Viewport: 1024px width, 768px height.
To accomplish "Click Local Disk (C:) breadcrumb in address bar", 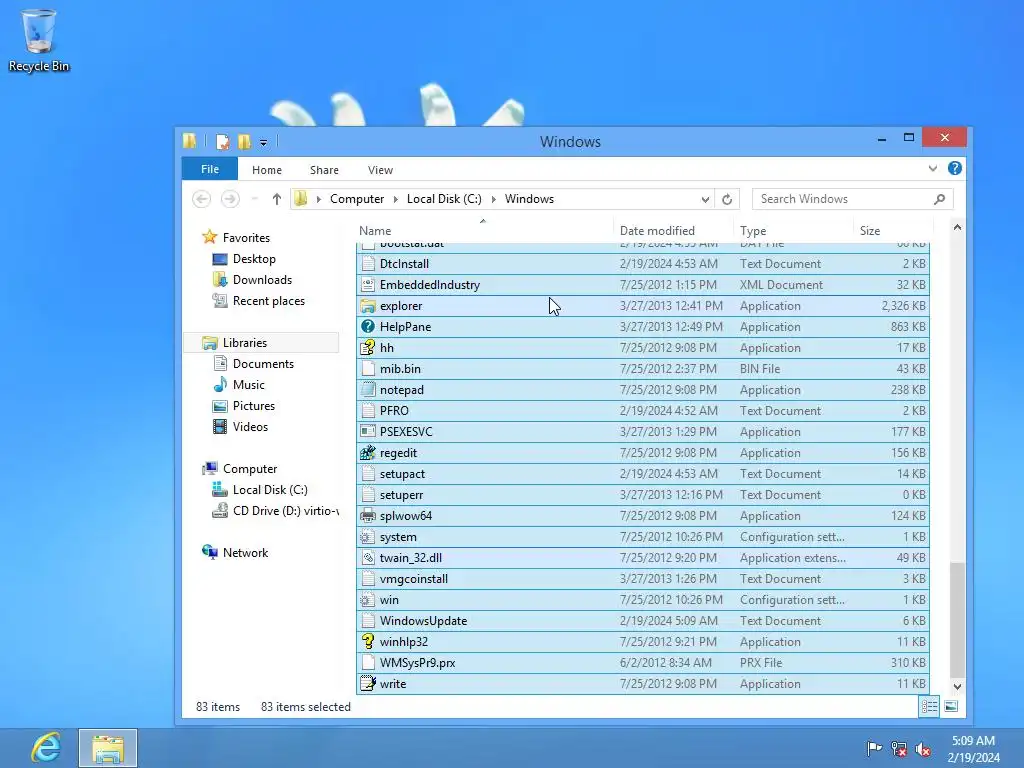I will [443, 199].
